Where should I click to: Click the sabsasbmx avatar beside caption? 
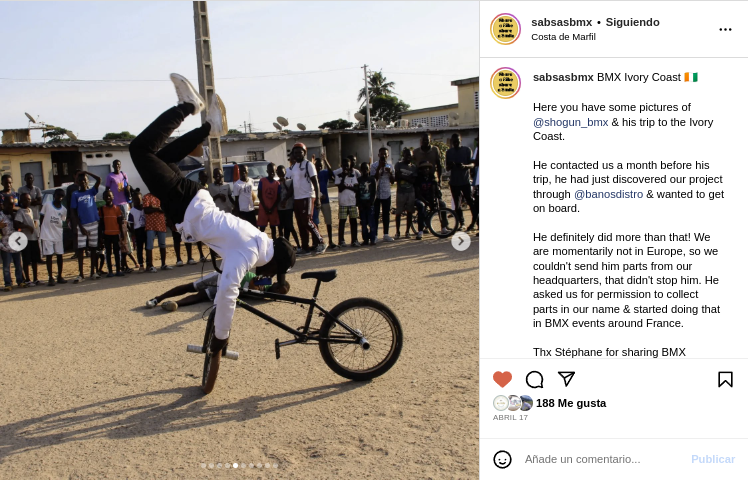tap(505, 83)
